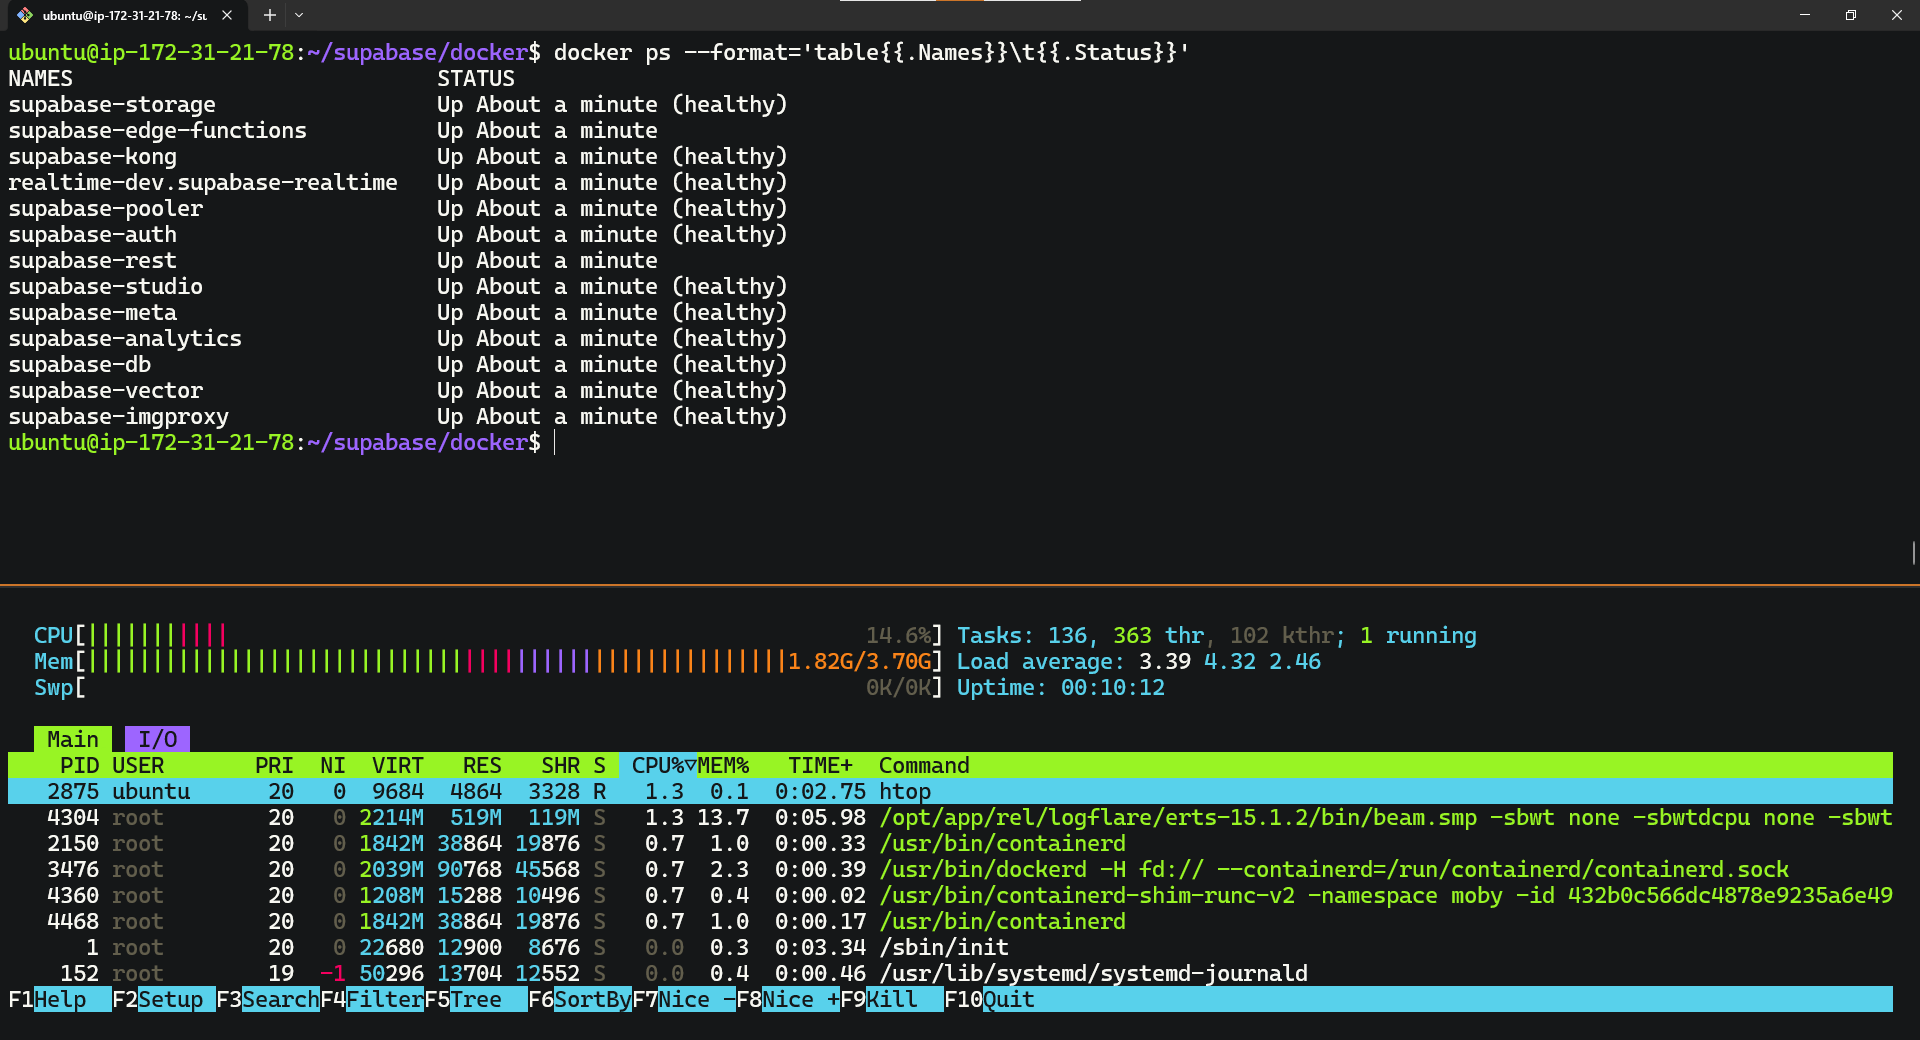This screenshot has width=1920, height=1040.
Task: Open the new tab profile dropdown
Action: [x=299, y=15]
